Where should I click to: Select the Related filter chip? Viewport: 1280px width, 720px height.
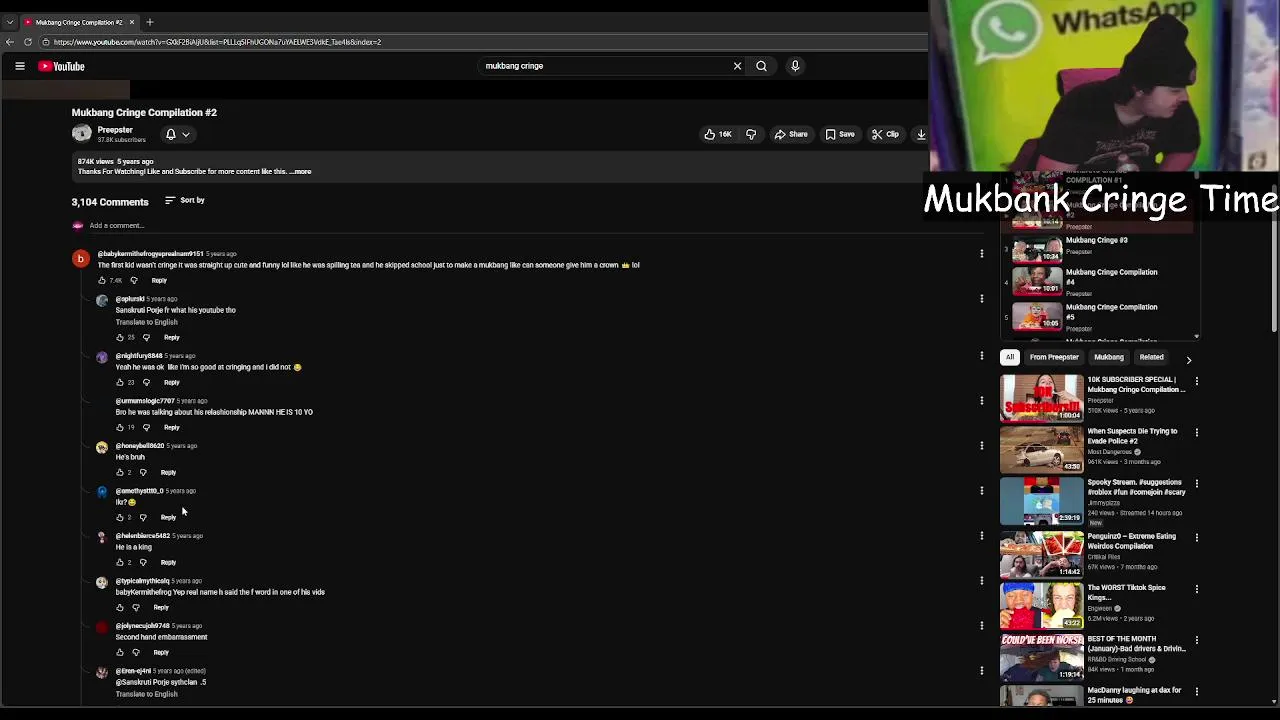[1151, 357]
